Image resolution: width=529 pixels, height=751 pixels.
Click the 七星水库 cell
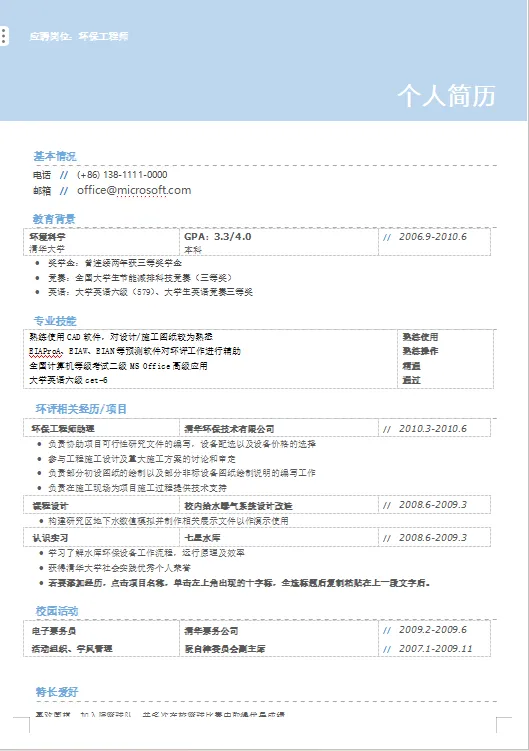pyautogui.click(x=202, y=538)
